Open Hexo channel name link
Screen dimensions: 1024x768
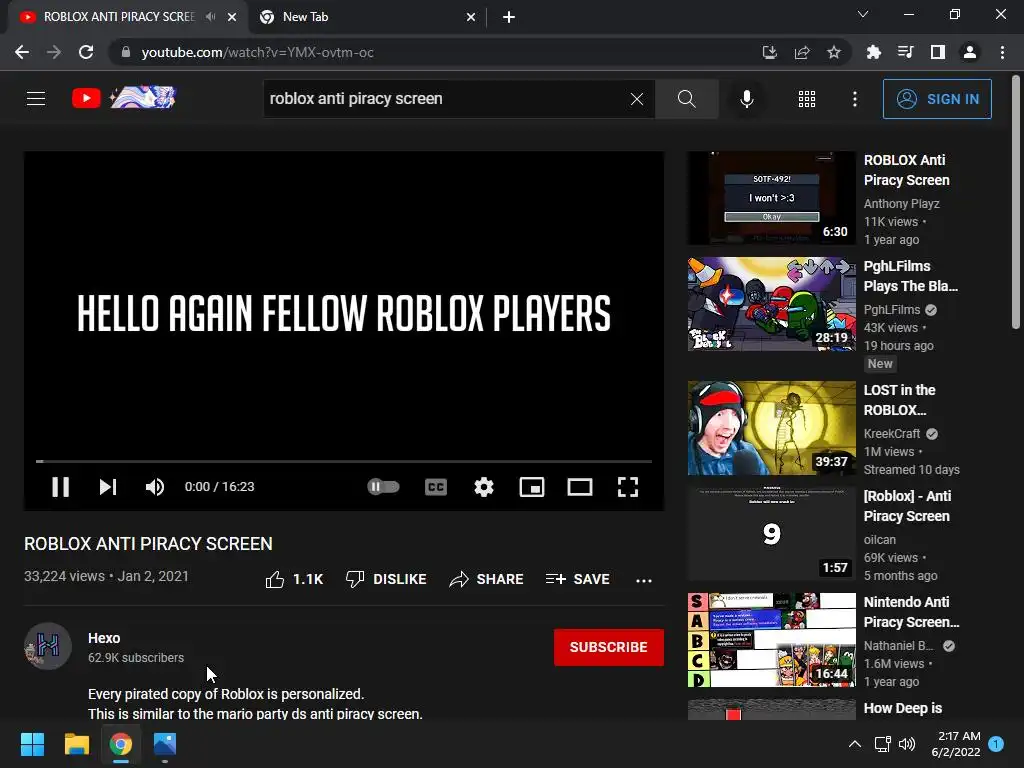pos(104,638)
